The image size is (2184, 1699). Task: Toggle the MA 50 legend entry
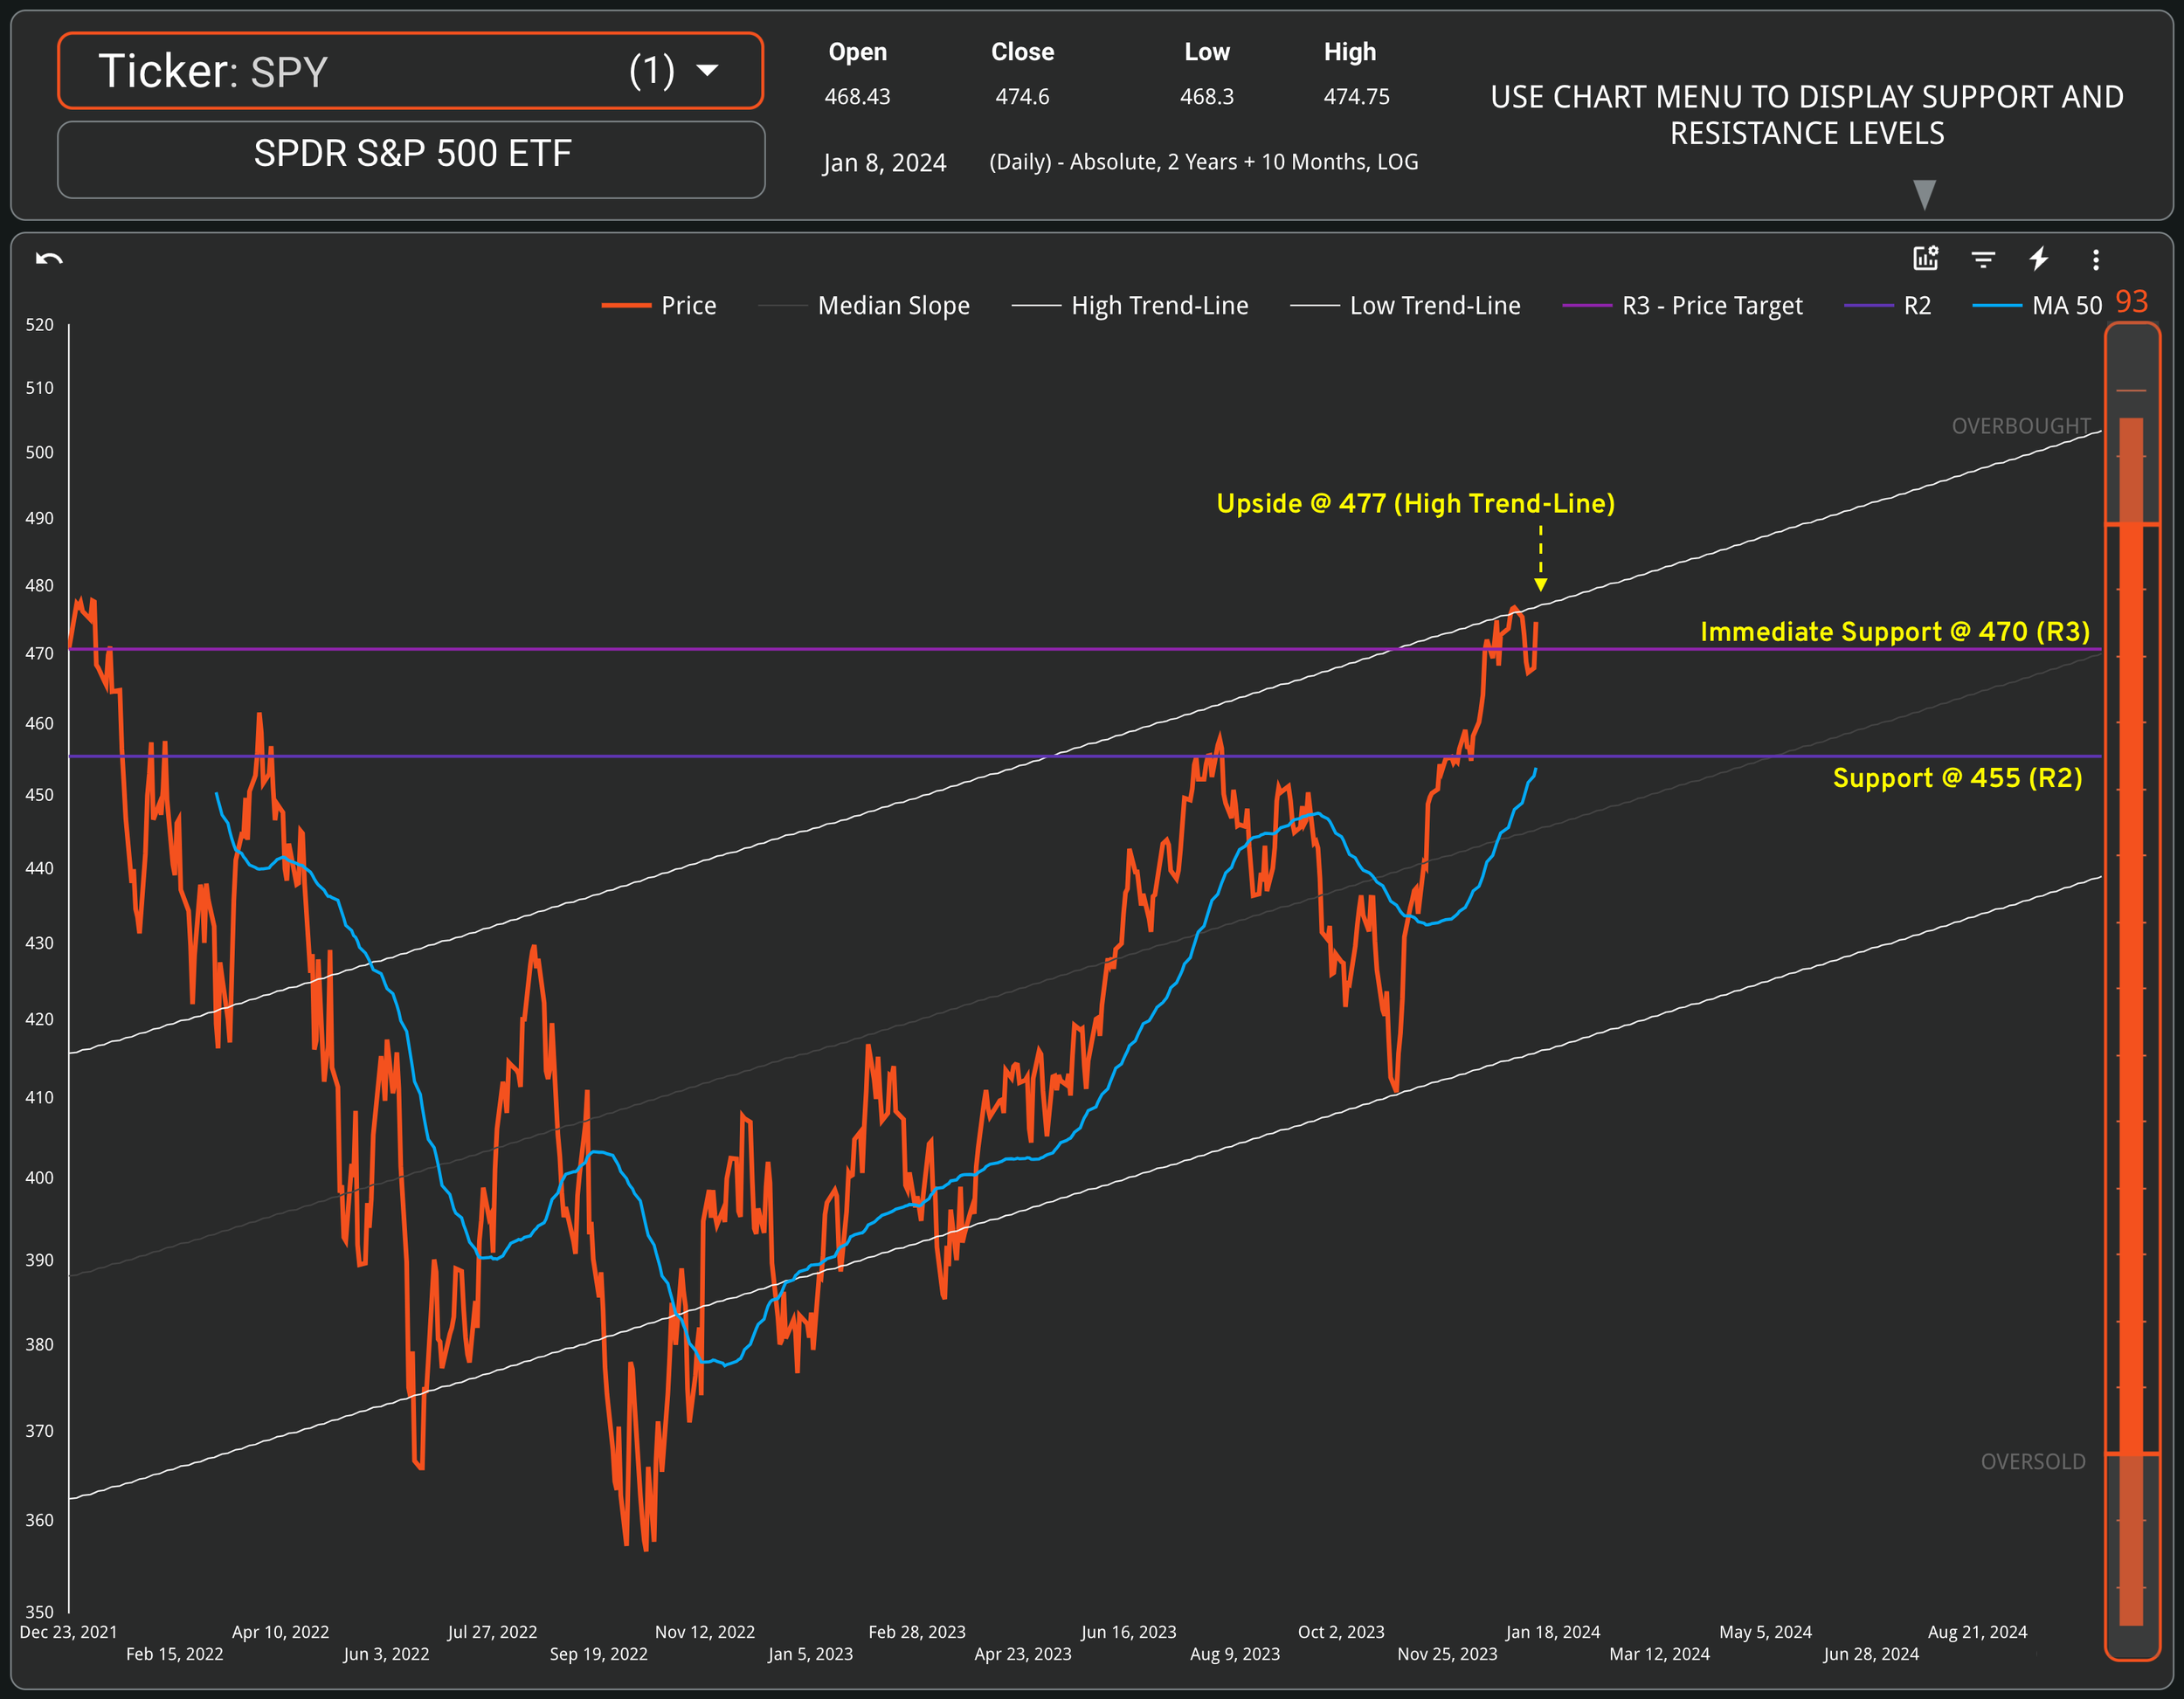[2037, 306]
